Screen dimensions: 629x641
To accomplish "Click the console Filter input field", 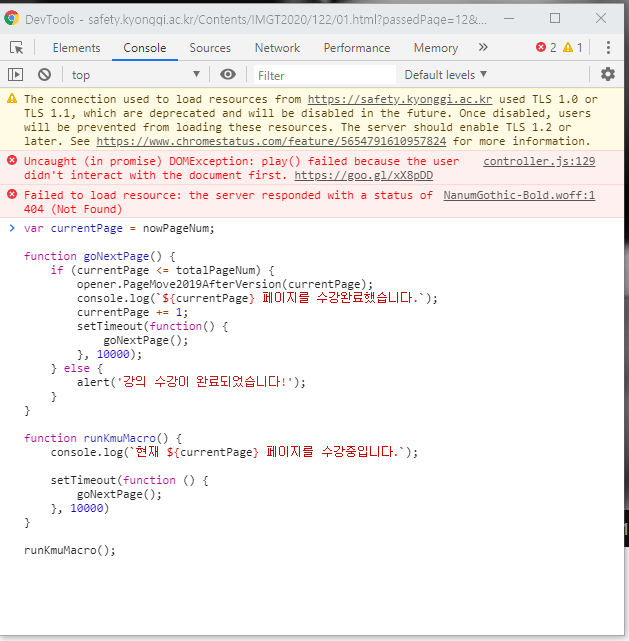I will pos(325,75).
